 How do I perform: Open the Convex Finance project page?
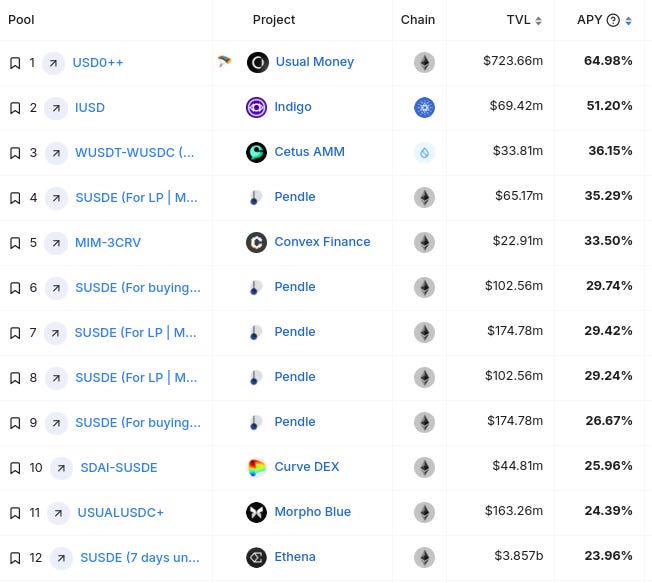pyautogui.click(x=322, y=242)
